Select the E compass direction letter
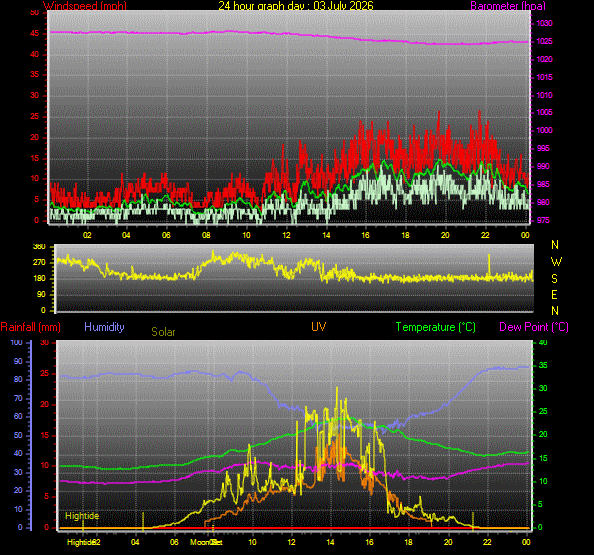 coord(554,294)
